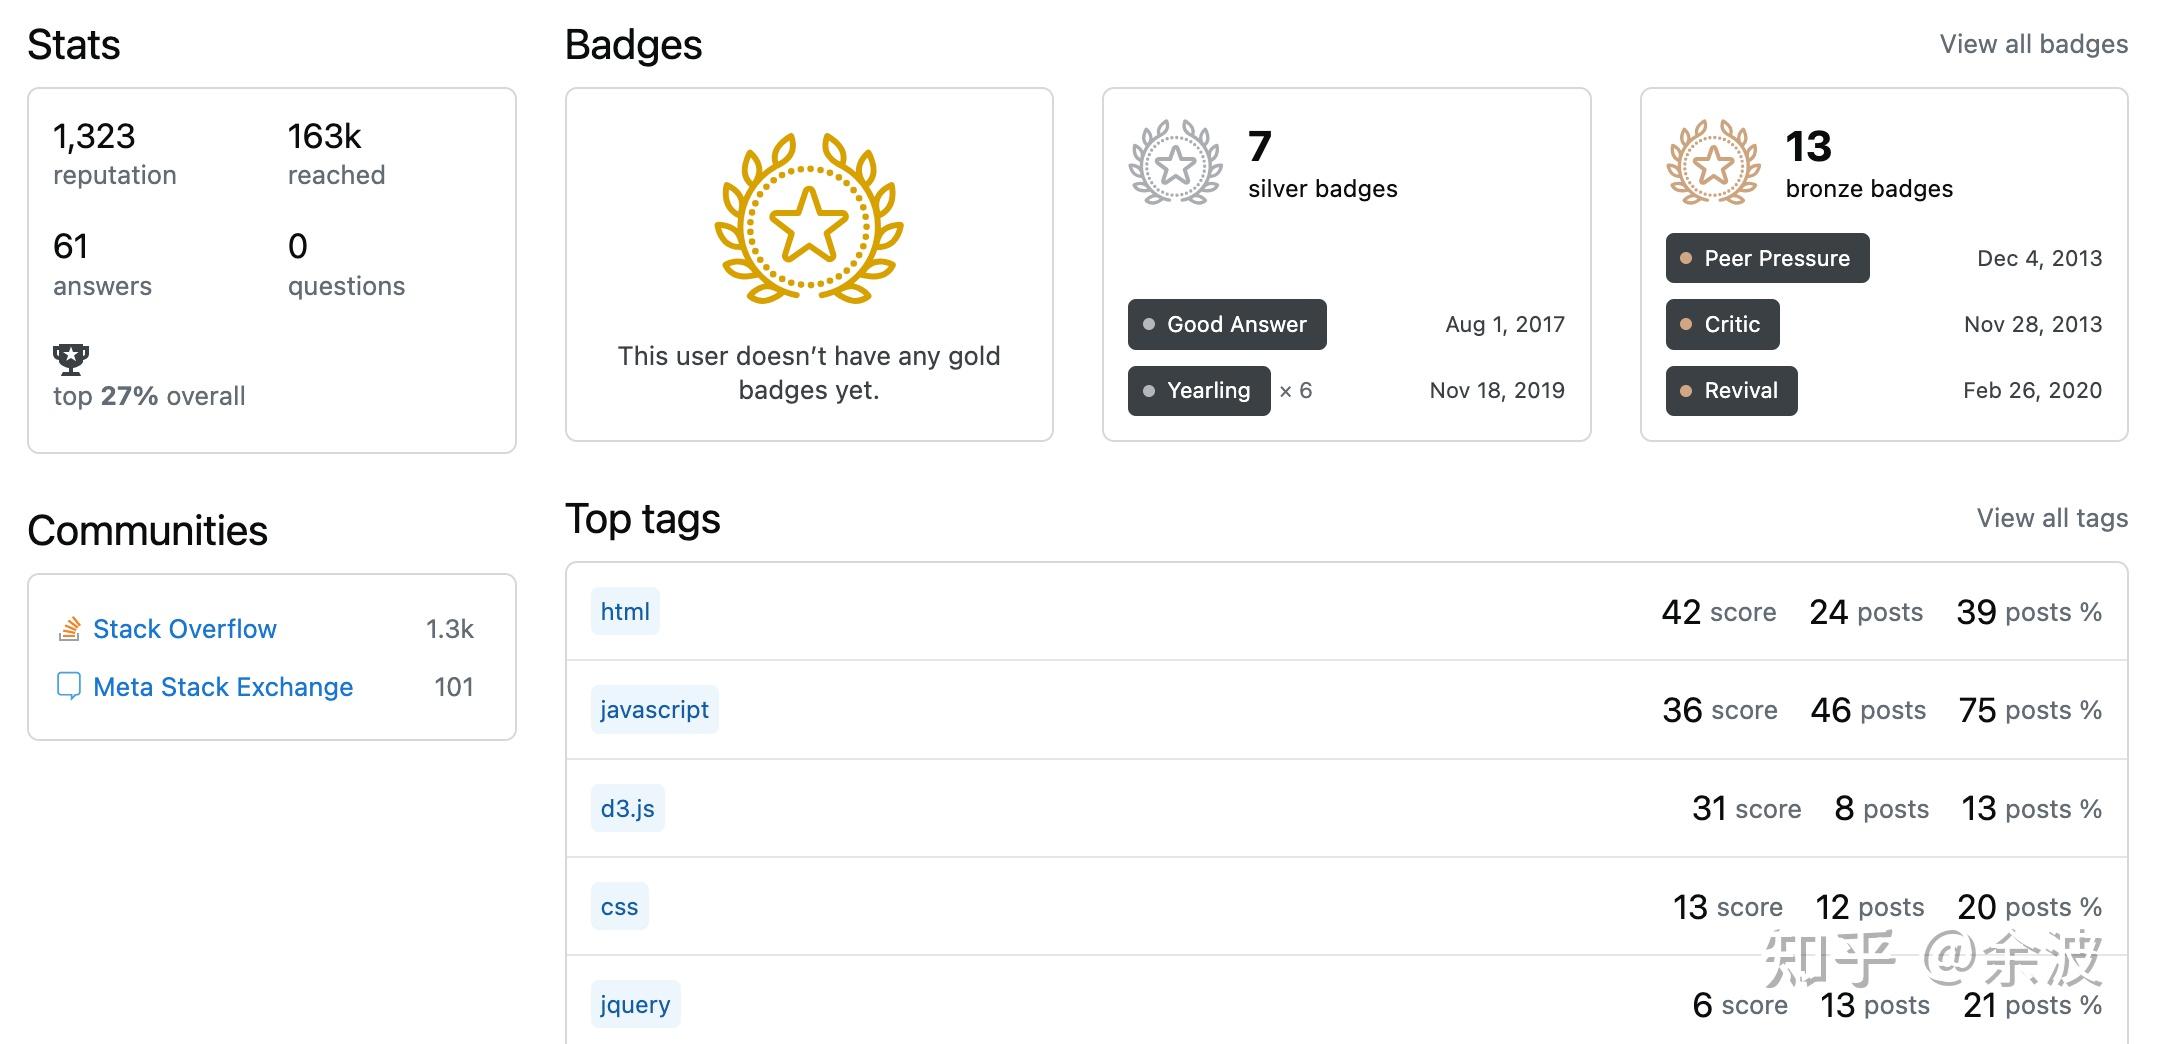Click the Meta Stack Exchange chat icon
2158x1044 pixels.
(69, 686)
